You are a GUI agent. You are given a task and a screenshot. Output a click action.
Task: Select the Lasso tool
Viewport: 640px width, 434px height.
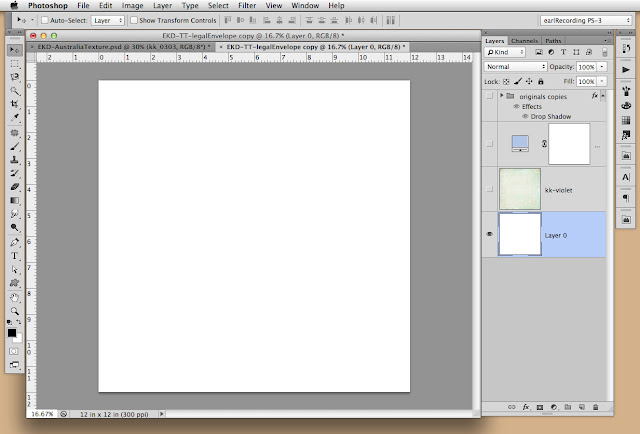click(14, 77)
